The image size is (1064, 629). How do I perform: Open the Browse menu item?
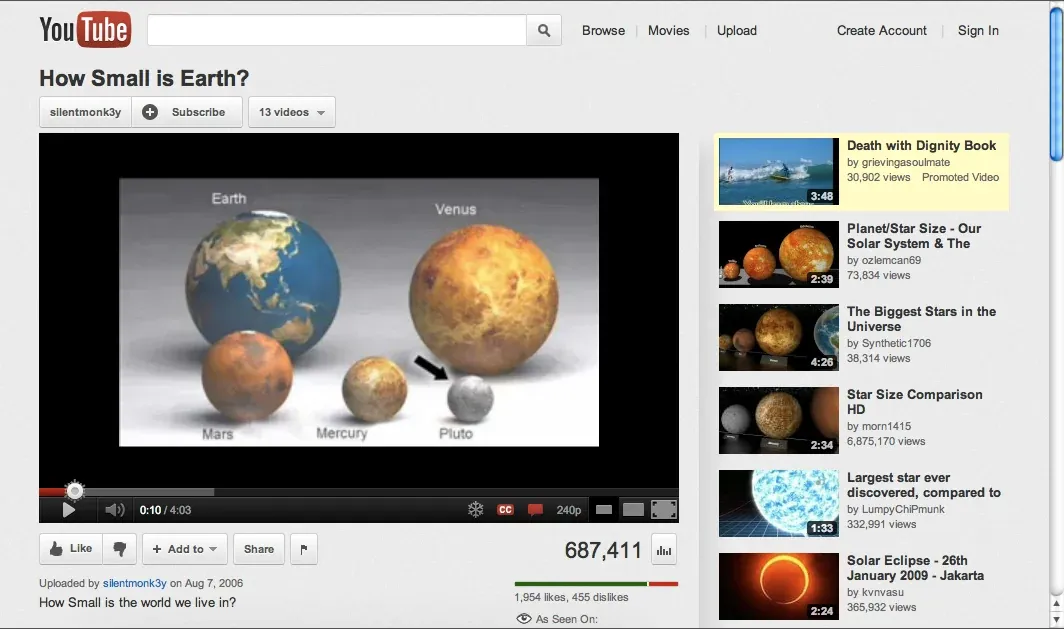[603, 31]
